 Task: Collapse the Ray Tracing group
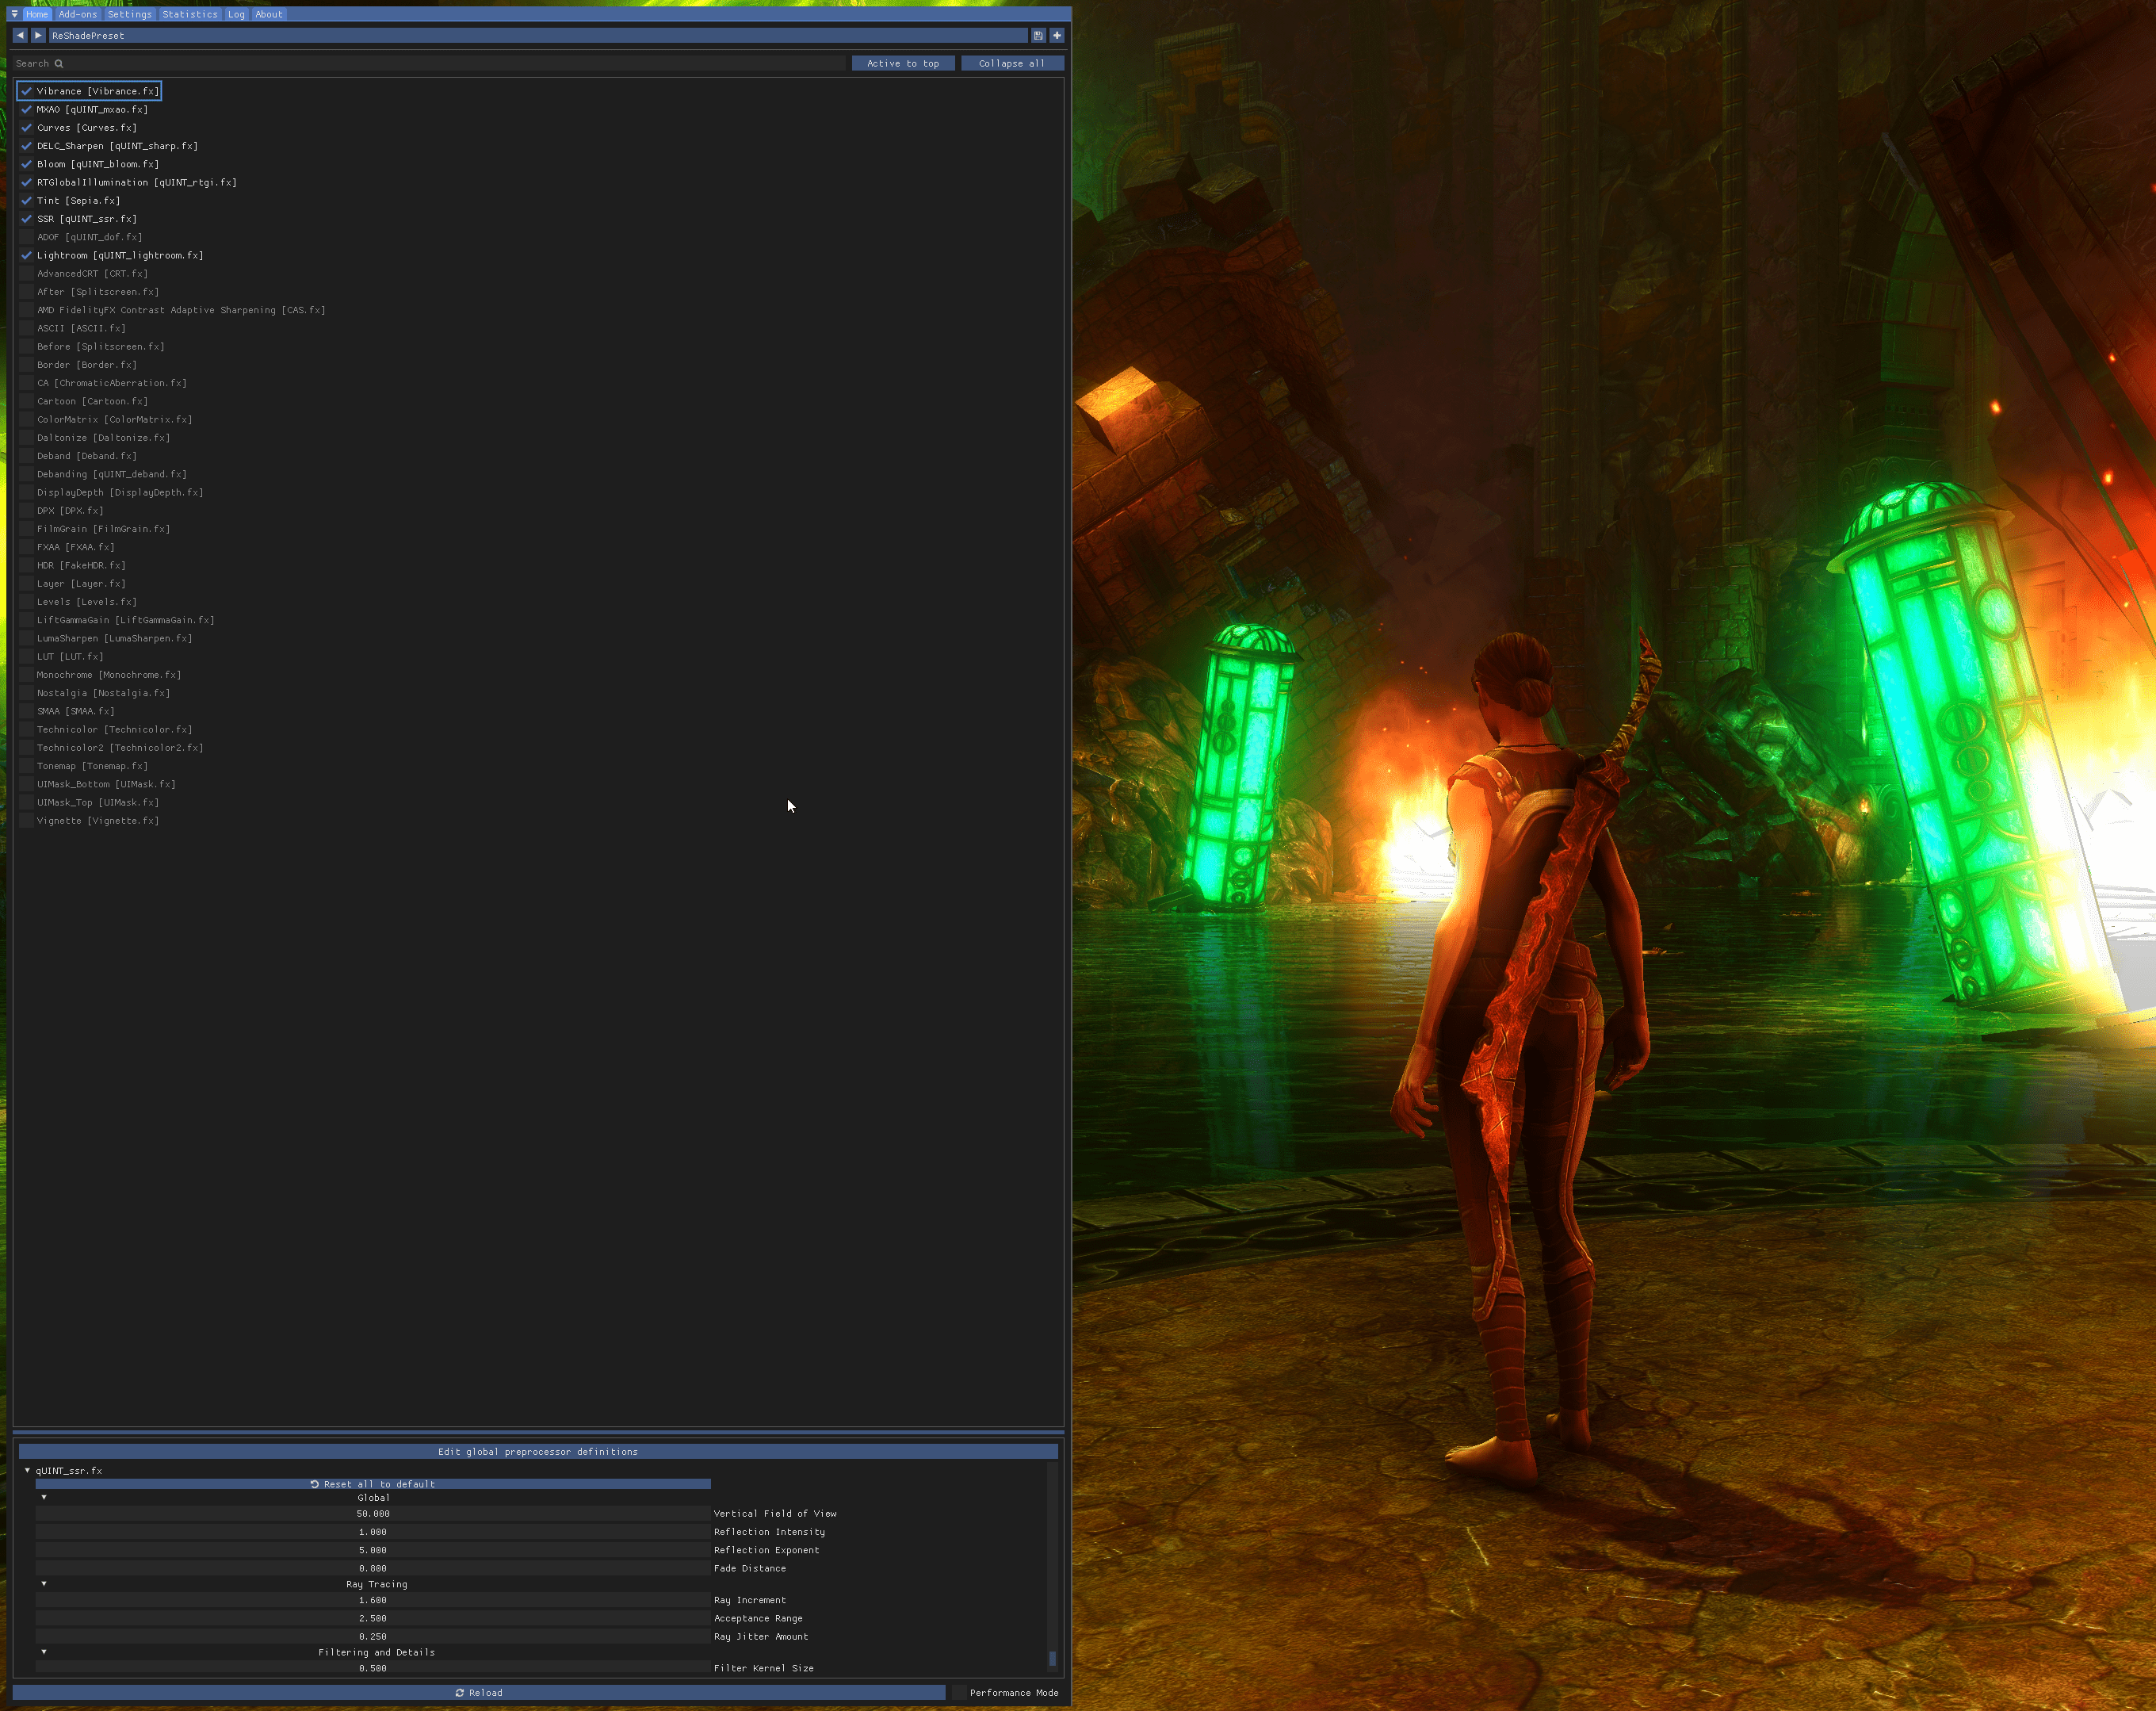pyautogui.click(x=43, y=1584)
